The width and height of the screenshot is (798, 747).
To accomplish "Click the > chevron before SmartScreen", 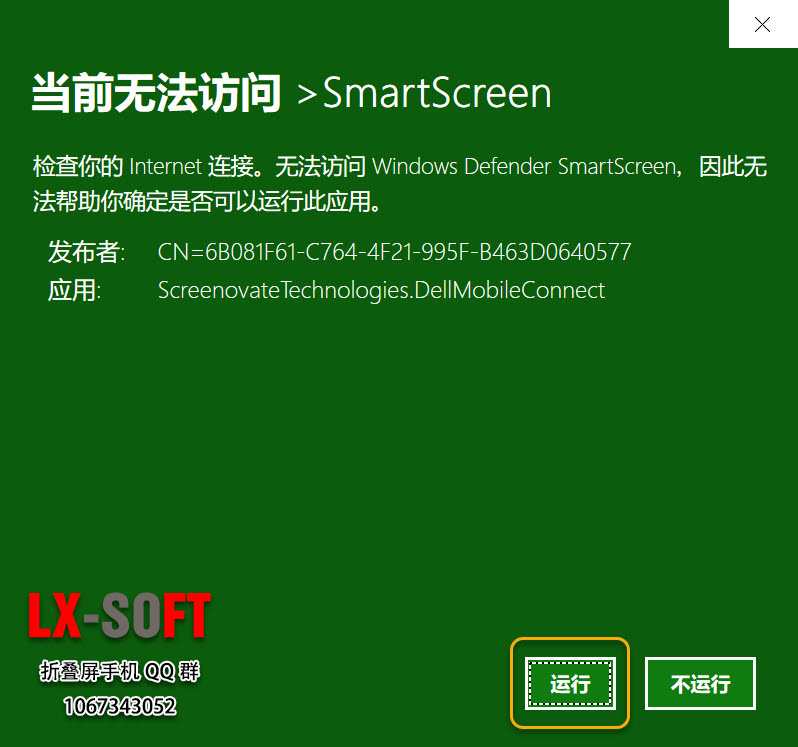I will pos(306,94).
